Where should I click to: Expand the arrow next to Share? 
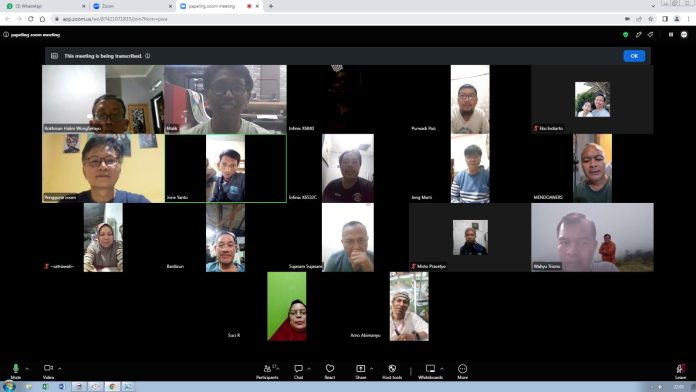(371, 368)
